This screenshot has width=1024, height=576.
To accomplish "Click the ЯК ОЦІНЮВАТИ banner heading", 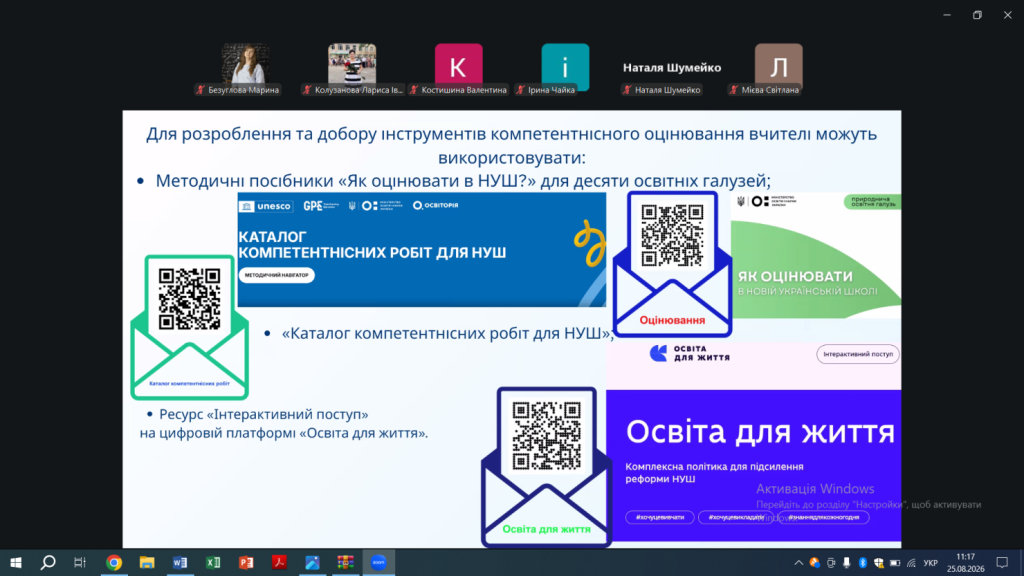I will [x=795, y=277].
